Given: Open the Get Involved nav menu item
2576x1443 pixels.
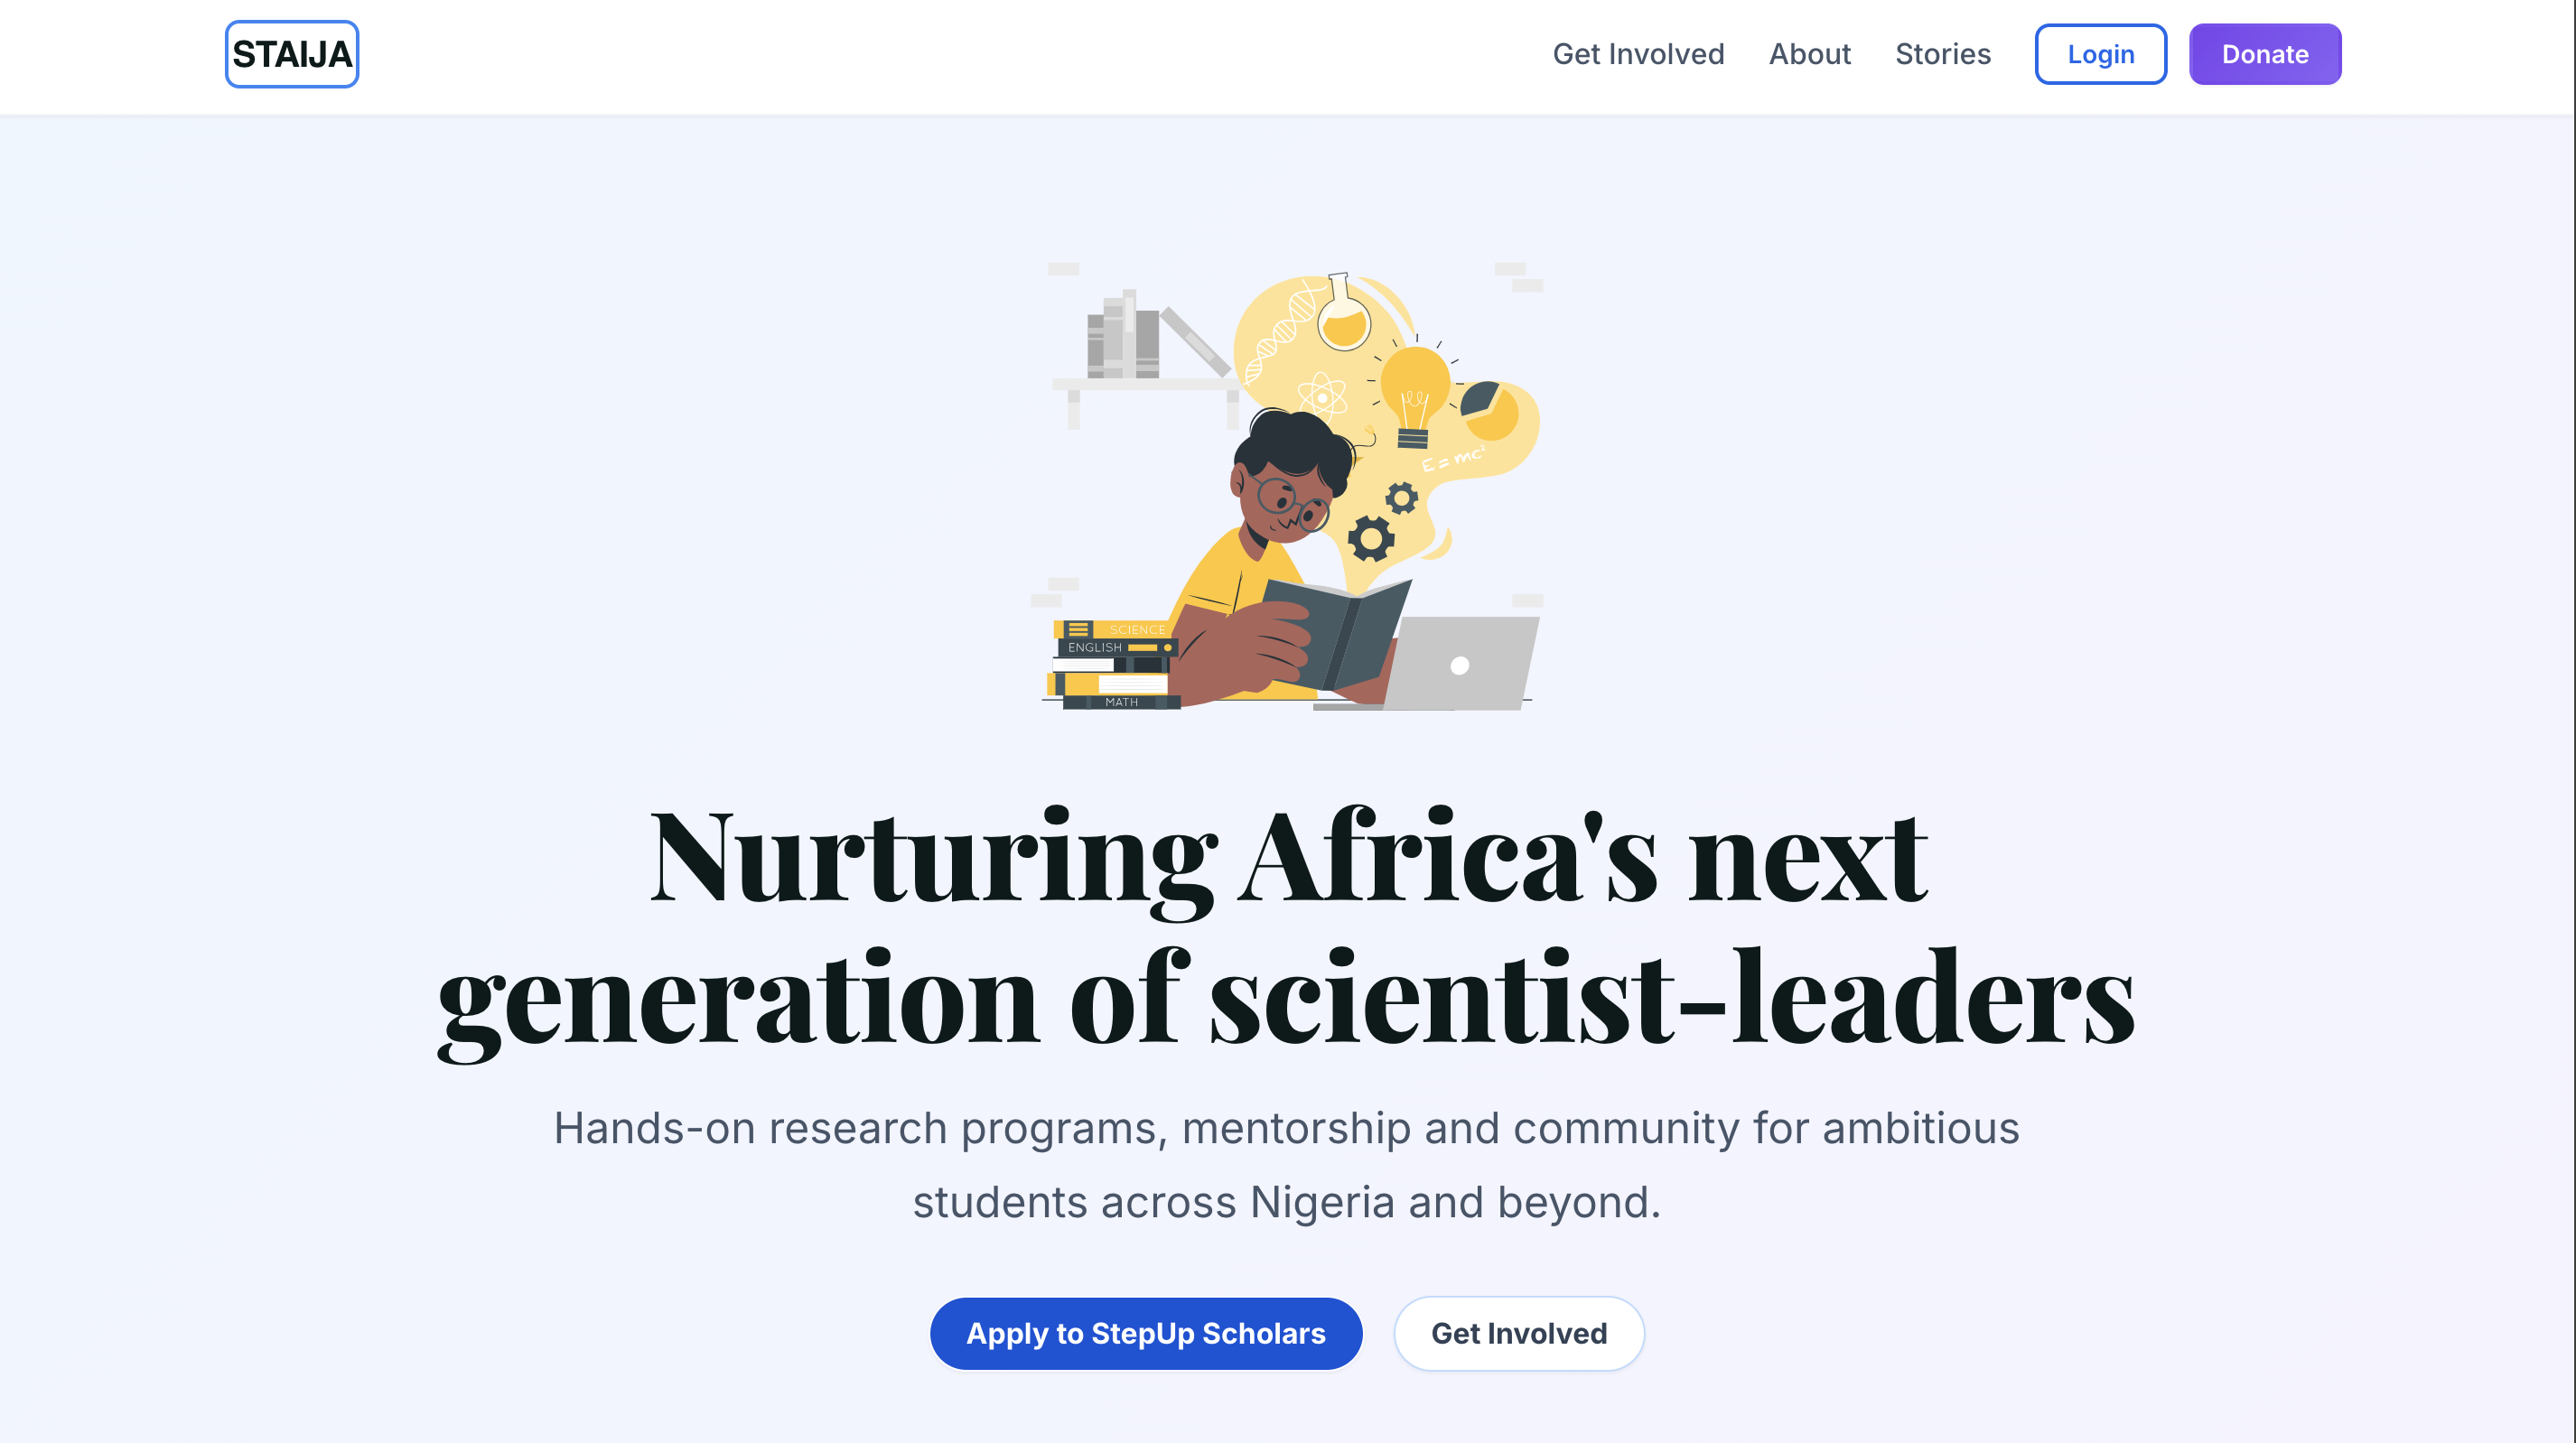Looking at the screenshot, I should (1638, 54).
